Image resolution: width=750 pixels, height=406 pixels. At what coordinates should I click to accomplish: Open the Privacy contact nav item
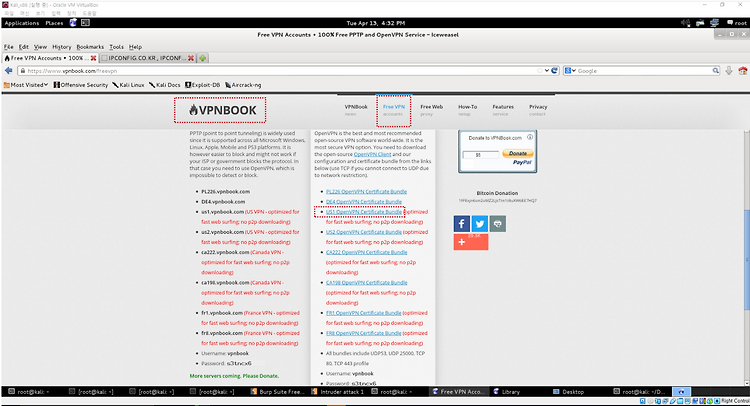click(x=538, y=110)
